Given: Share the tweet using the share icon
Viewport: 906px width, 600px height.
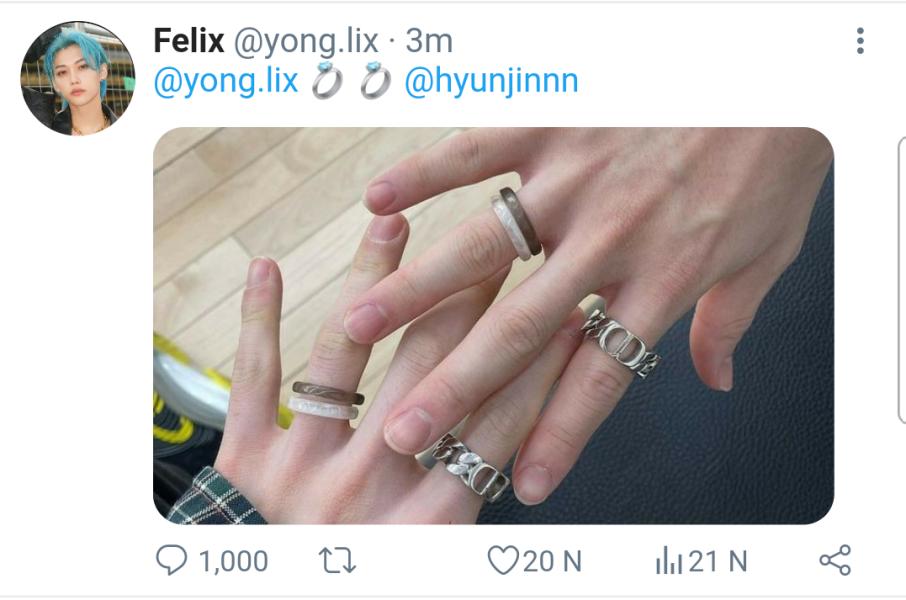Looking at the screenshot, I should (x=835, y=560).
